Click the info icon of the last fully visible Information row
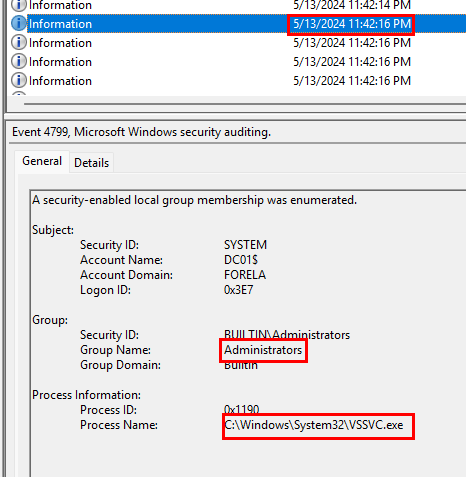This screenshot has width=466, height=477. tap(19, 81)
